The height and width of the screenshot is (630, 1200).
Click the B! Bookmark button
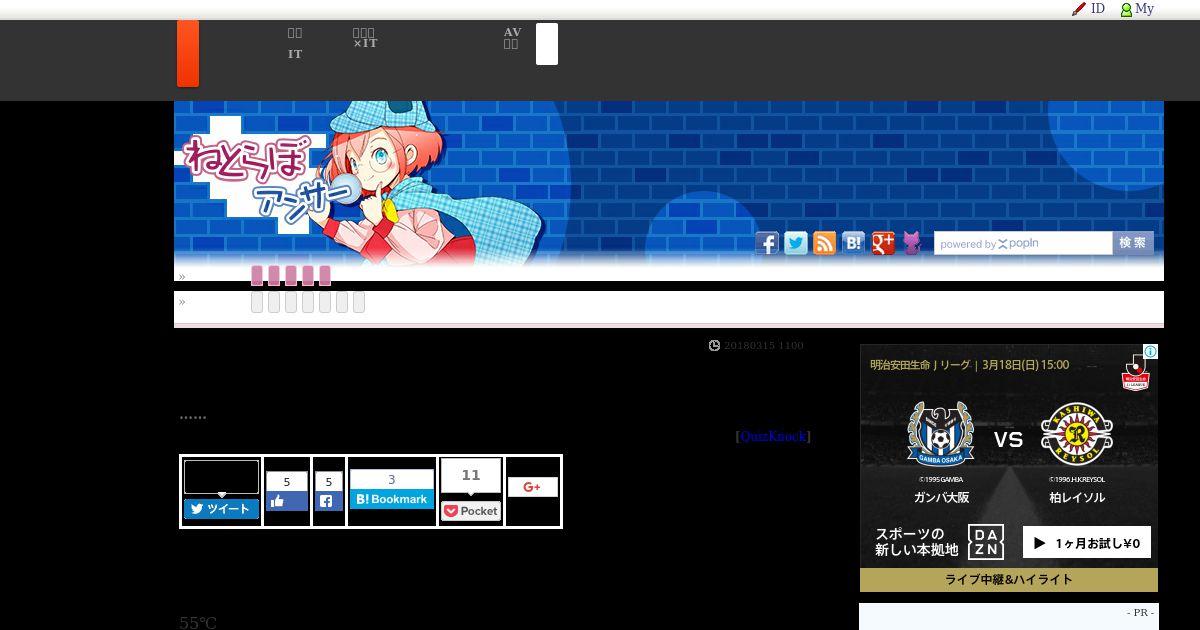(x=391, y=499)
